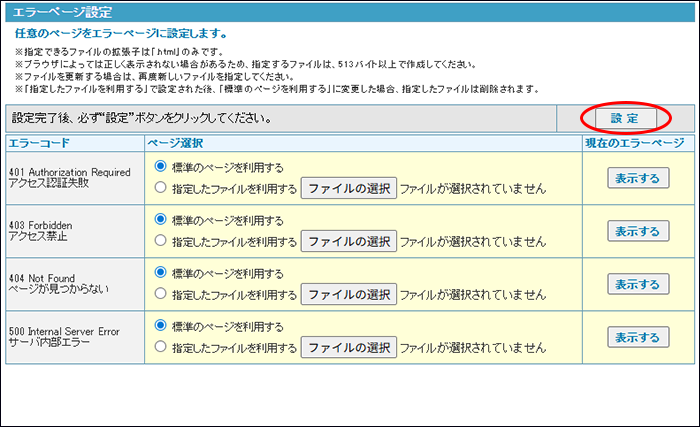
Task: Pick standard page for 500 Internal Server Error
Action: (161, 326)
